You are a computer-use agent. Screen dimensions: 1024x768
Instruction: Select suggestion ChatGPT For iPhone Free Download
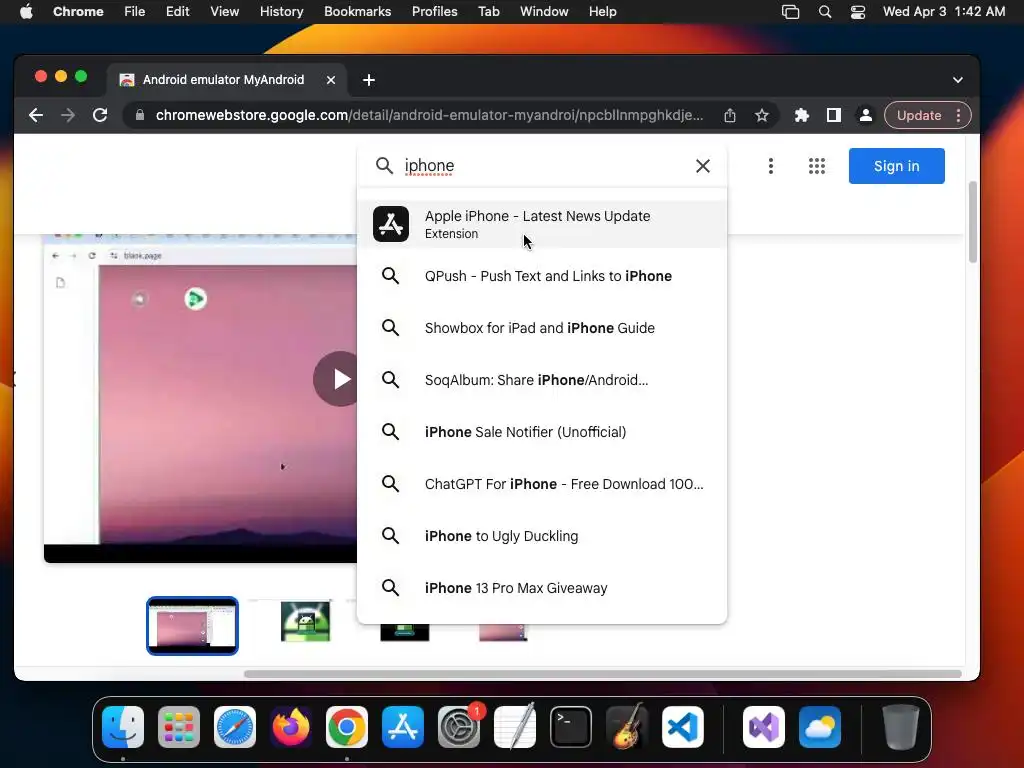coord(542,484)
